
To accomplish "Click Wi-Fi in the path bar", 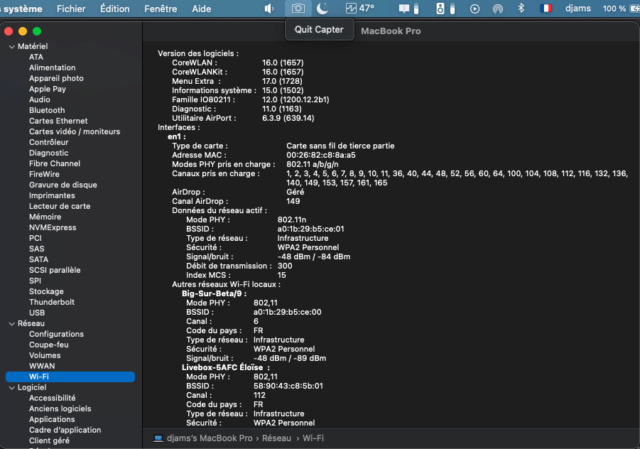I will [313, 438].
